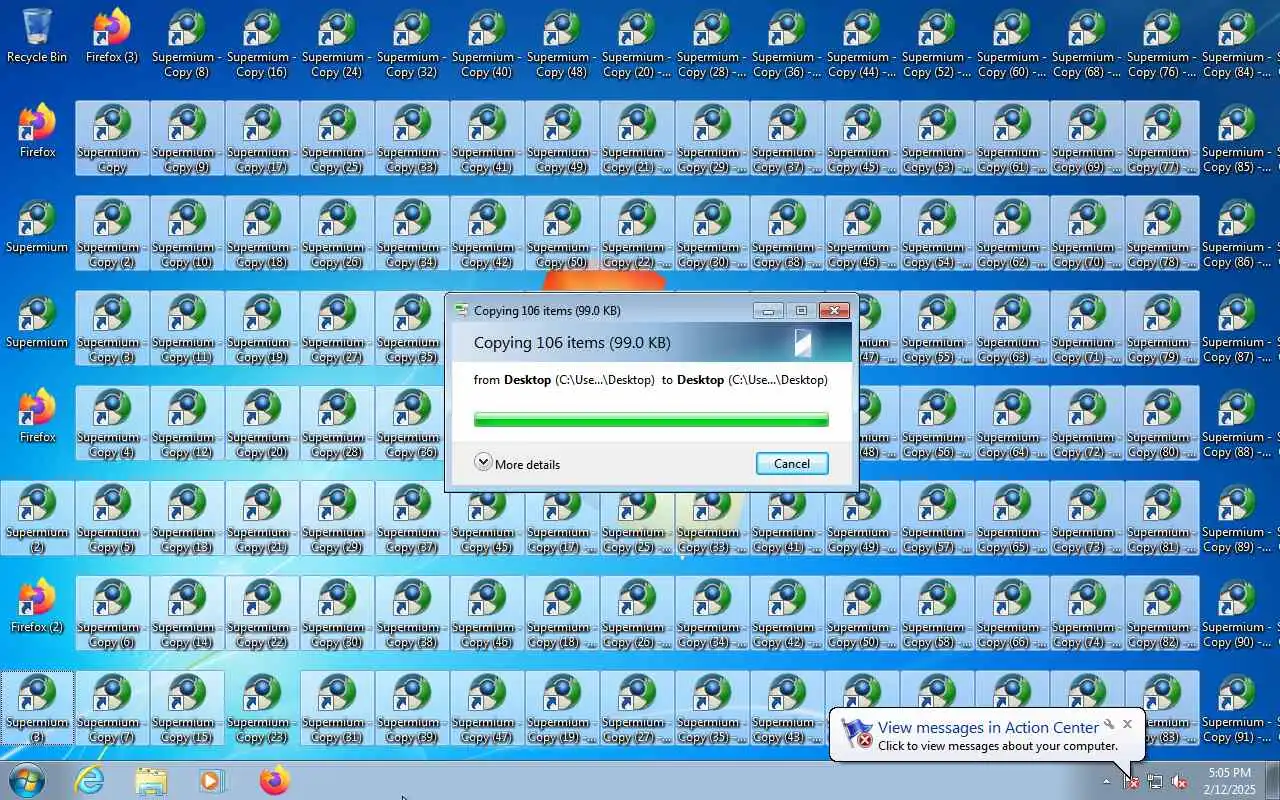Select Supermium - Copy (7) shortcut
Screen dimensions: 1280x800
tap(112, 708)
